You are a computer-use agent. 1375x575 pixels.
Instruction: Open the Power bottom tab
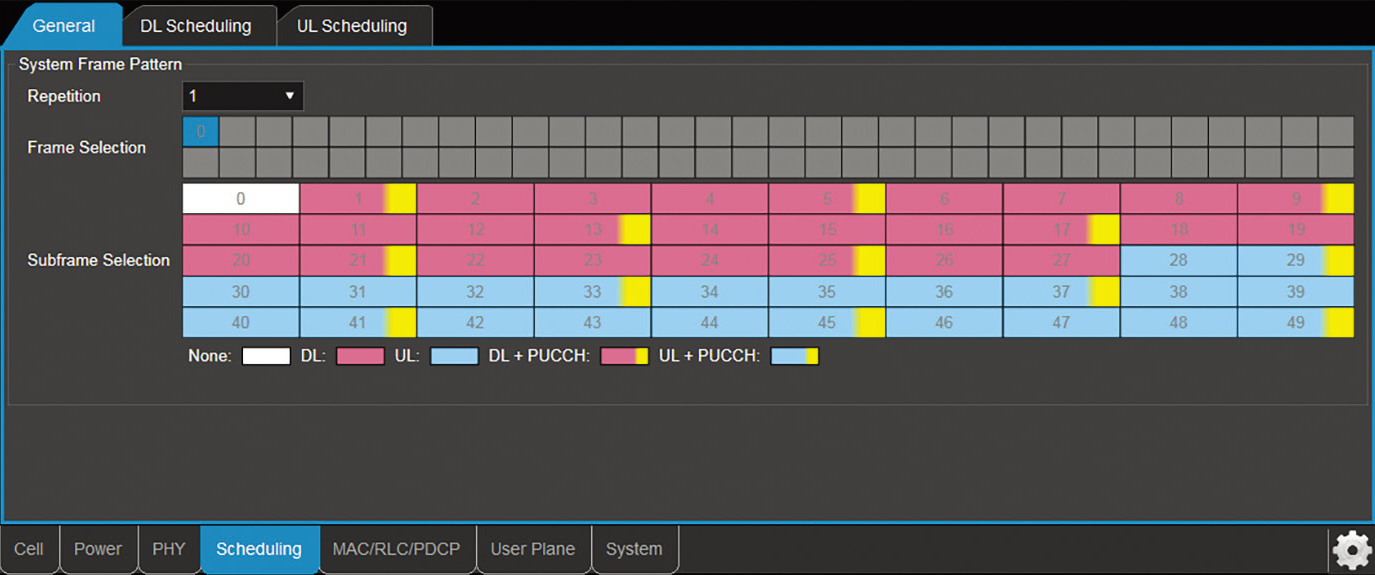click(x=98, y=549)
